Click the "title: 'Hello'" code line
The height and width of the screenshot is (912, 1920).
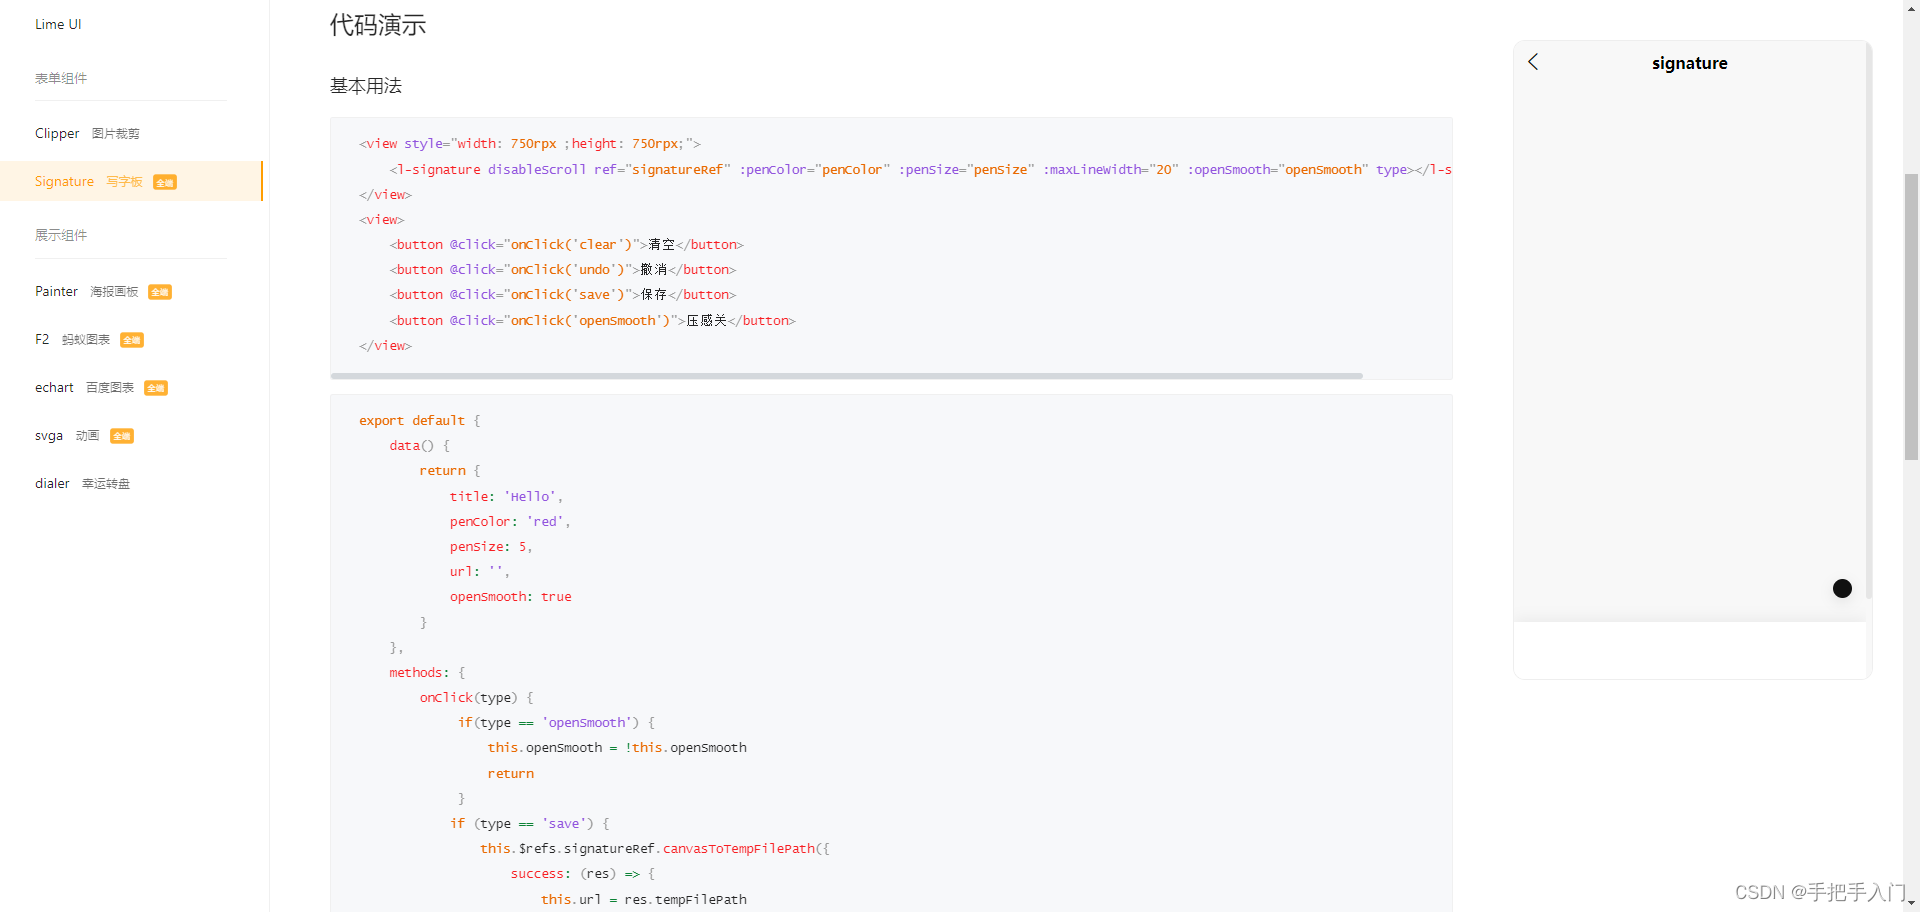tap(506, 496)
